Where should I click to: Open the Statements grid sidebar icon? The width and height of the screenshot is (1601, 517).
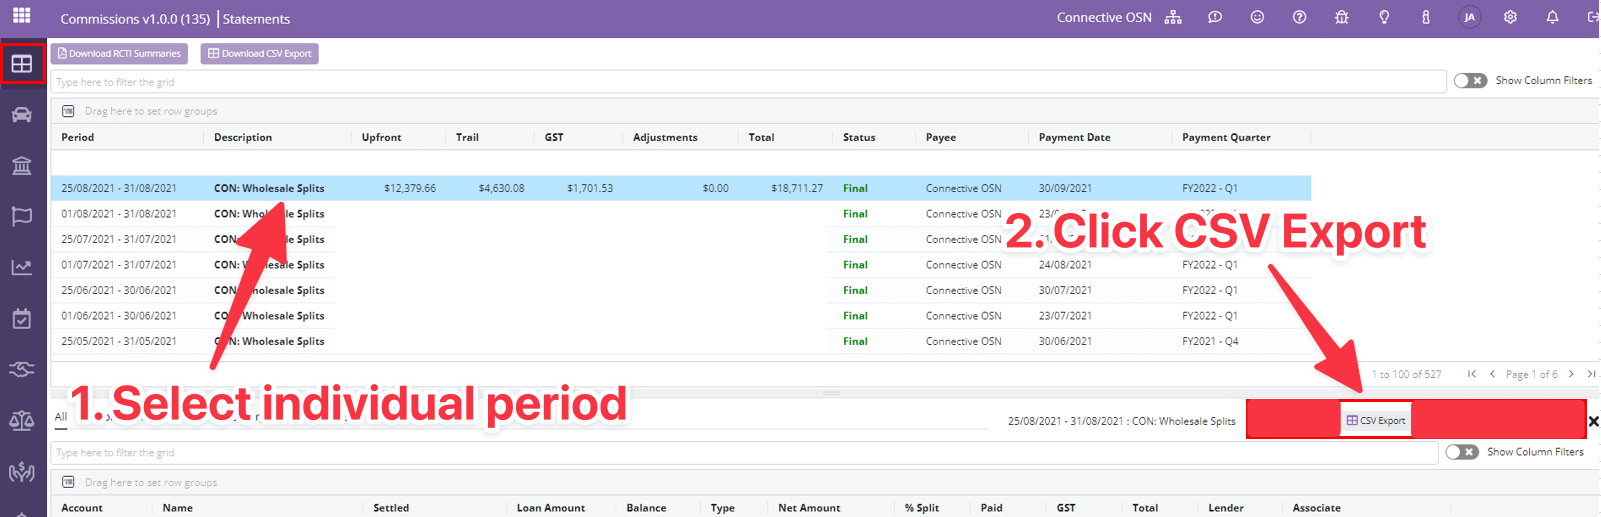22,64
